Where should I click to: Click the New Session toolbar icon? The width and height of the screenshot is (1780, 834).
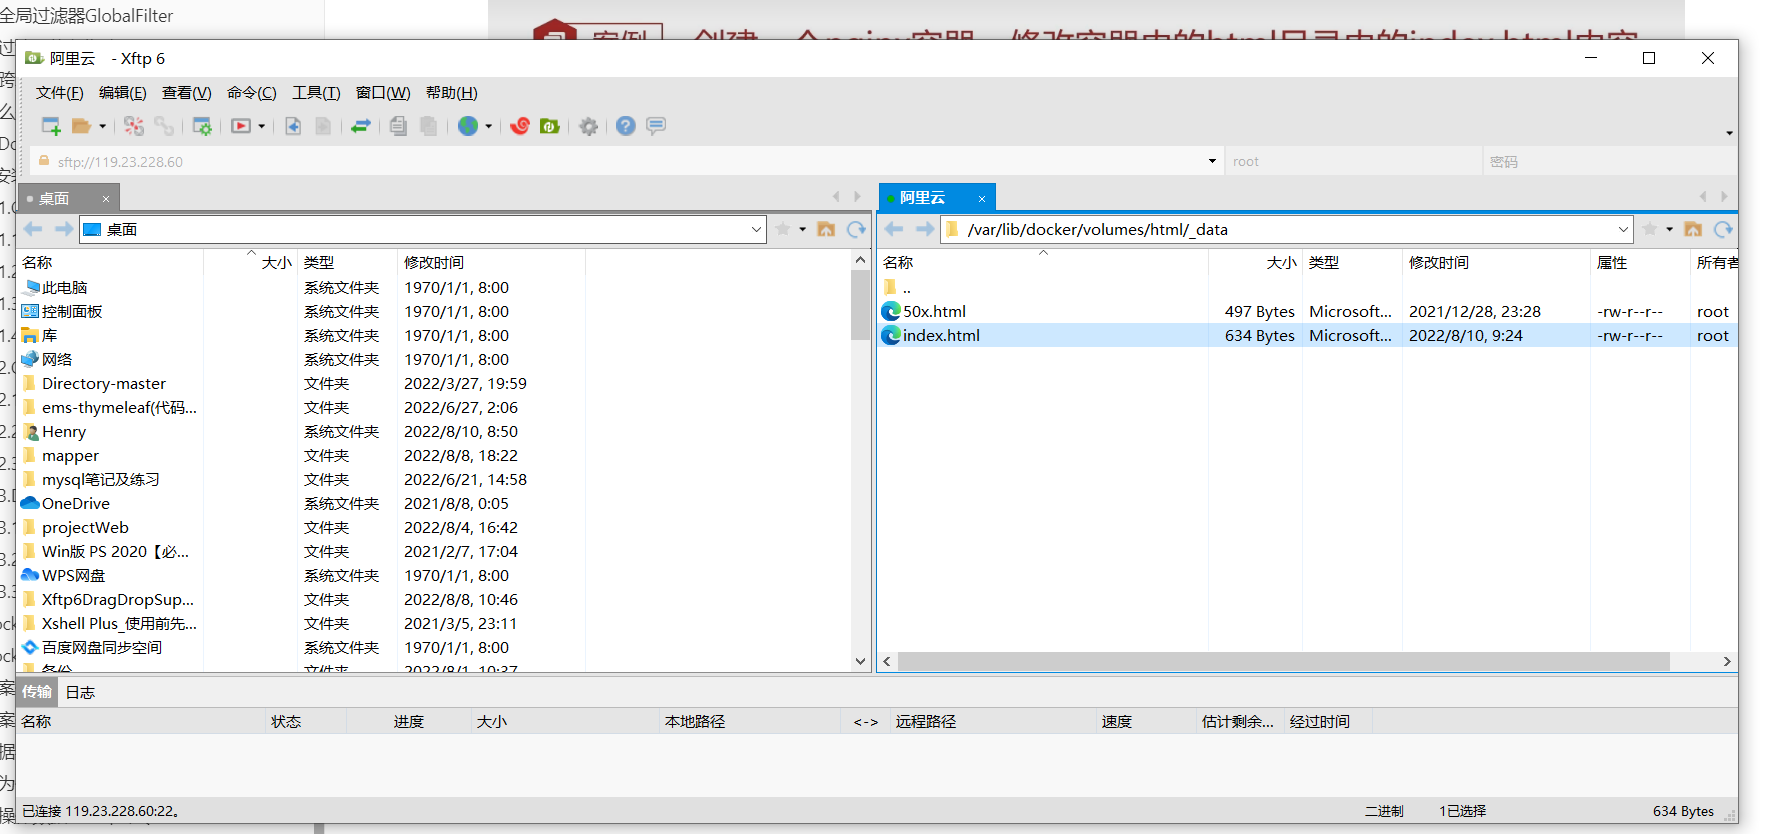point(50,126)
